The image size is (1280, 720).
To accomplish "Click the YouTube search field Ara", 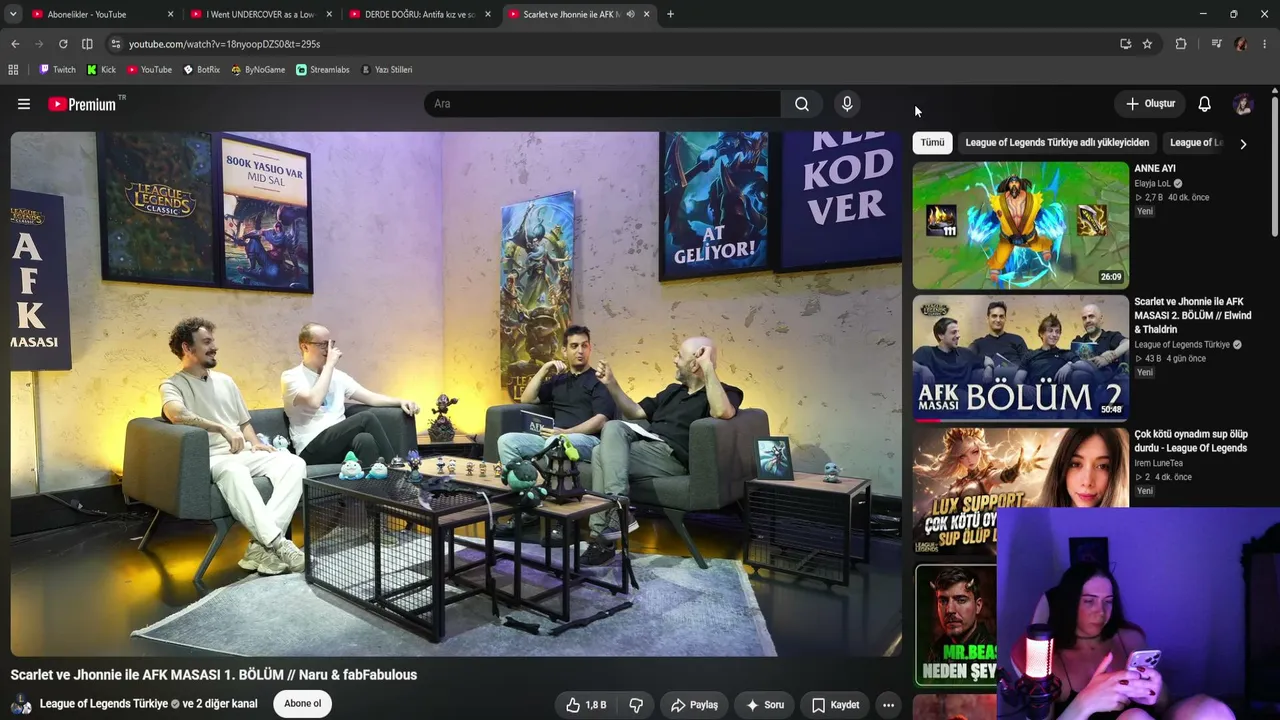I will 602,104.
